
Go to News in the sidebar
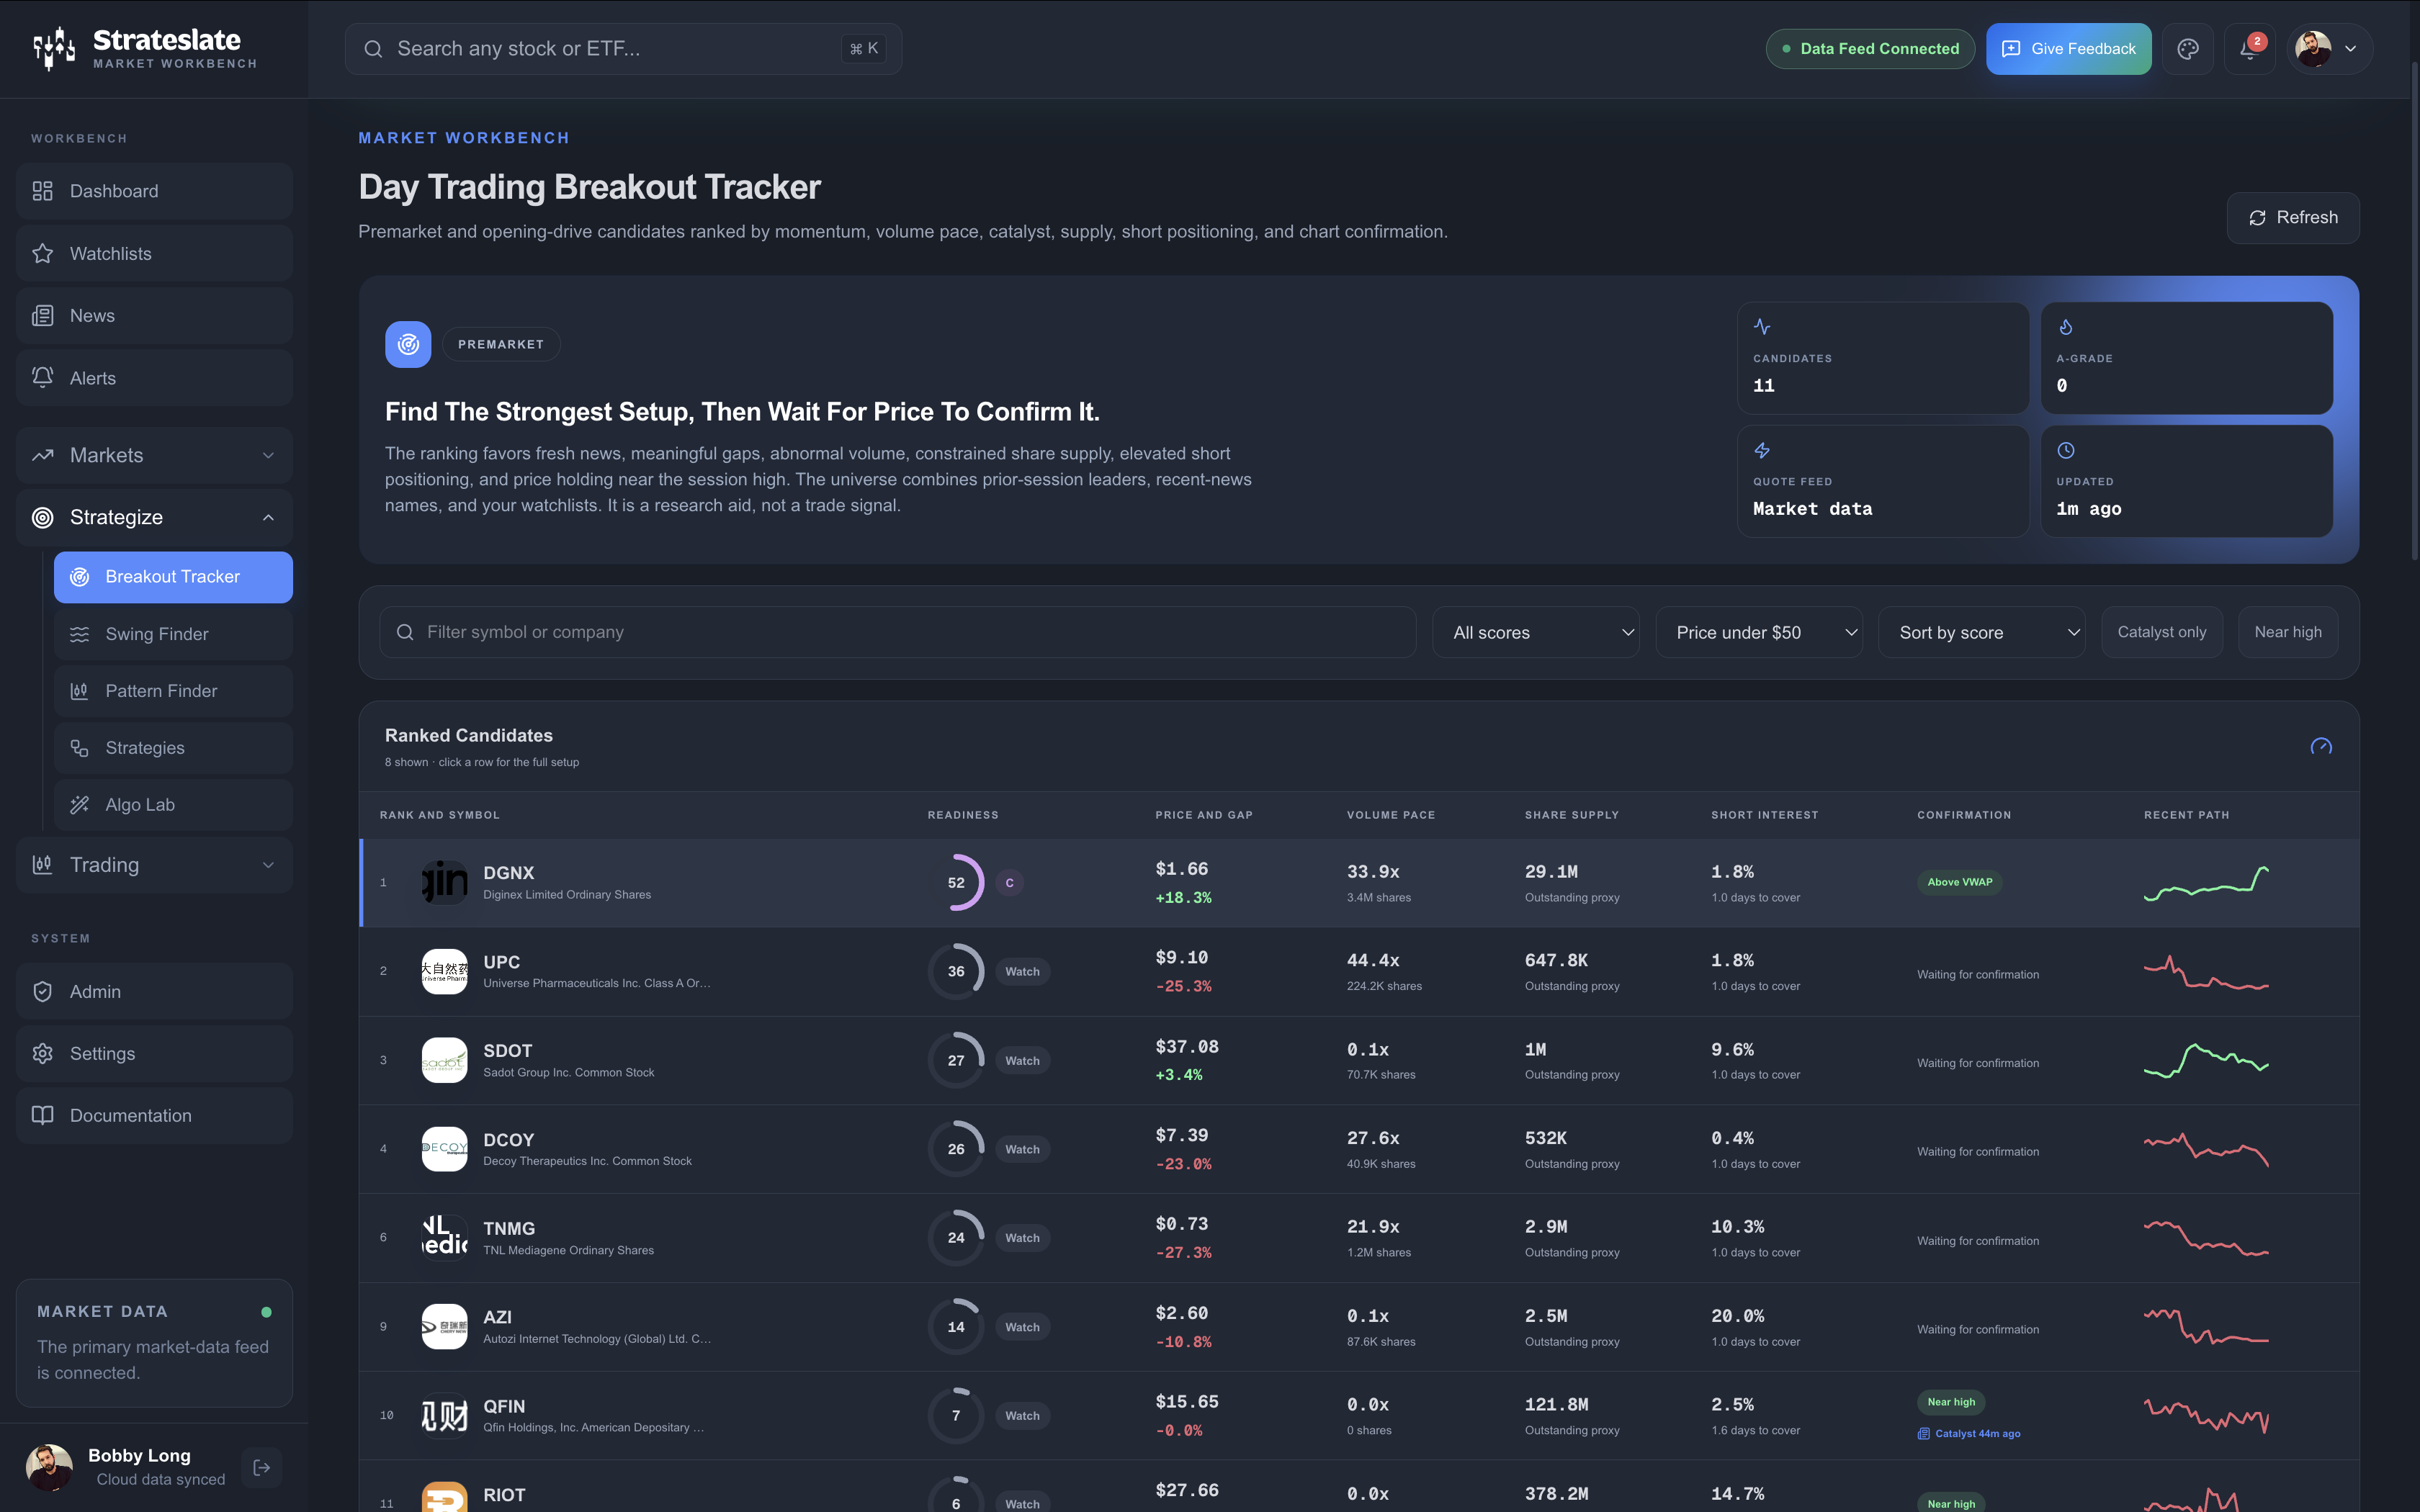154,316
